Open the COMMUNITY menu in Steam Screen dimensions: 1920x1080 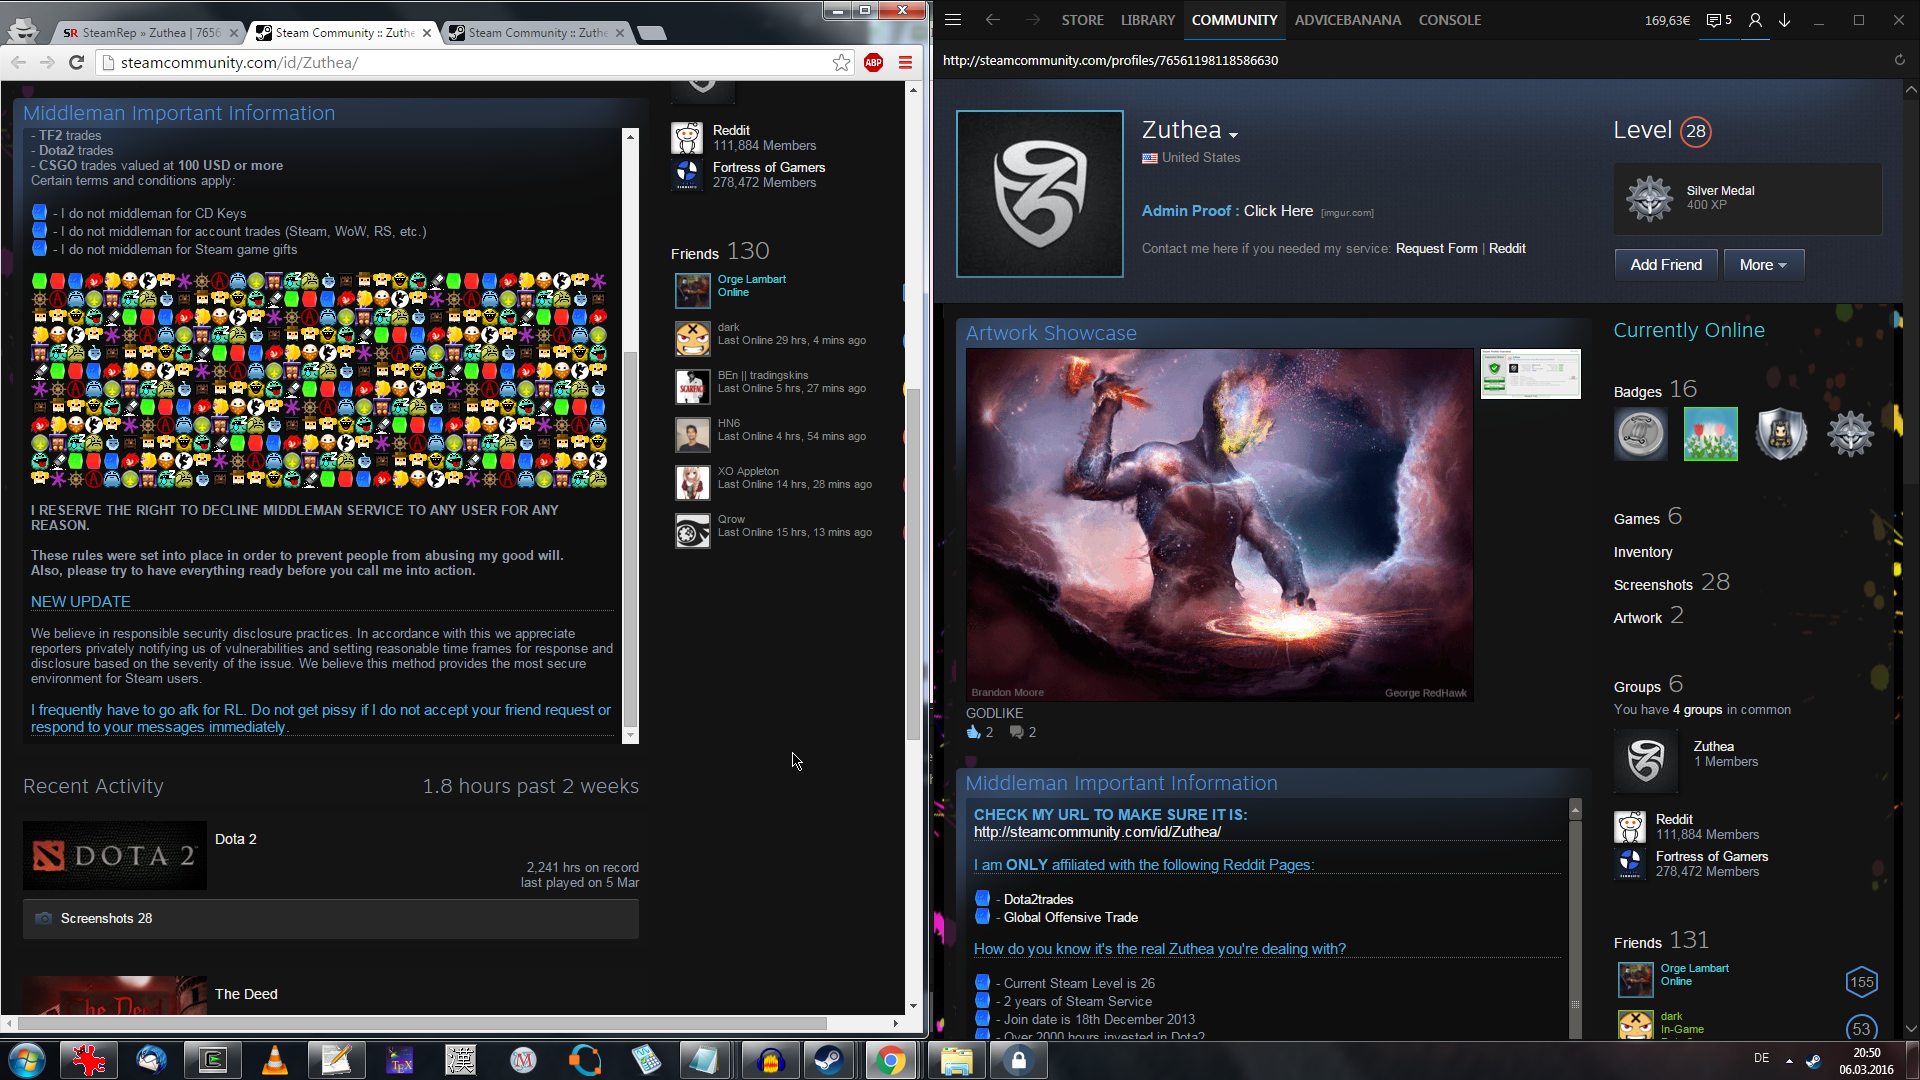click(1234, 20)
